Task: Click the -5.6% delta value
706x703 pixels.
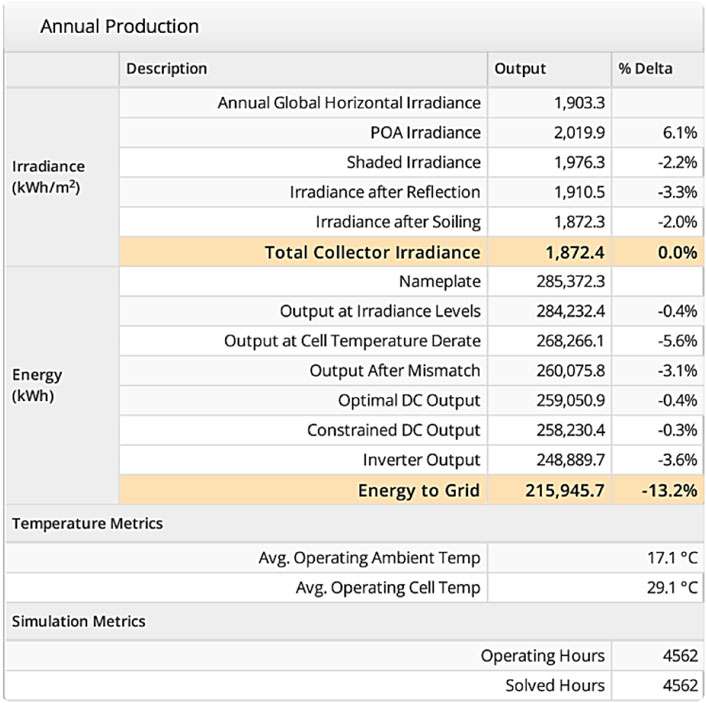Action: coord(677,341)
